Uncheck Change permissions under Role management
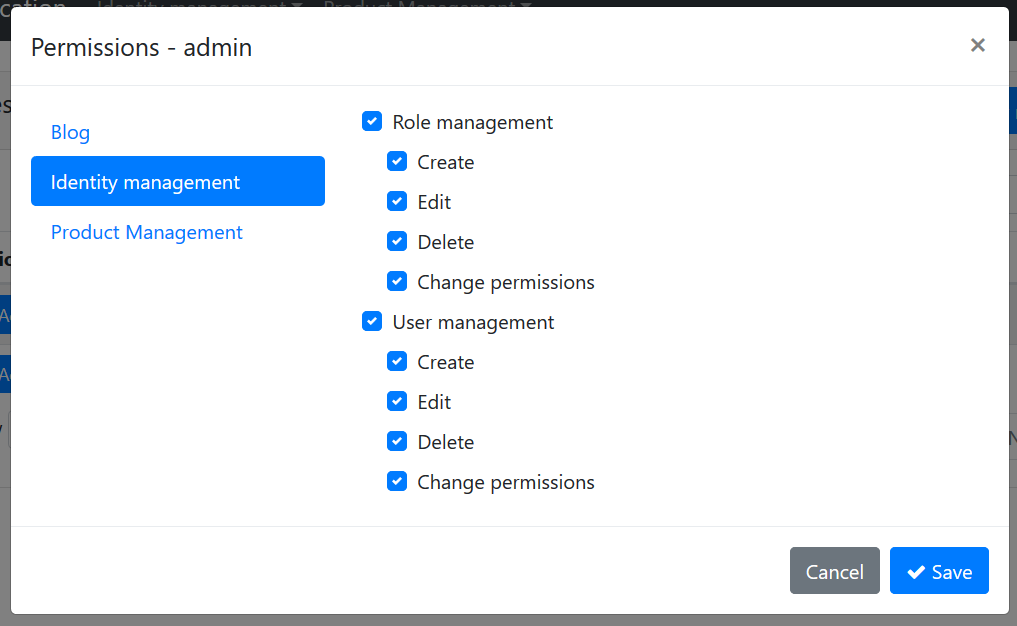The width and height of the screenshot is (1017, 626). coord(397,281)
